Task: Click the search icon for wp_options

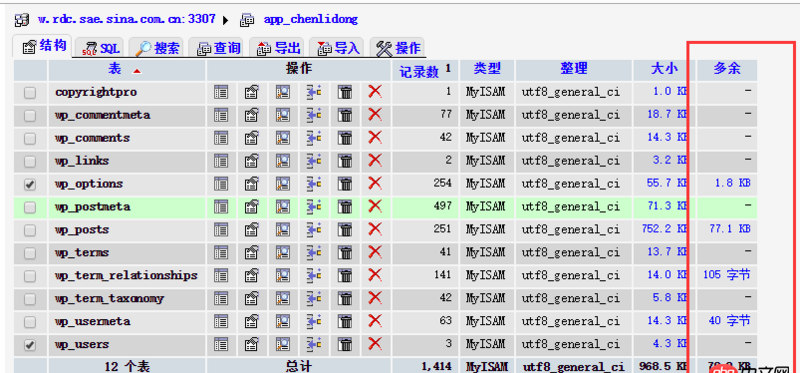Action: pyautogui.click(x=283, y=184)
